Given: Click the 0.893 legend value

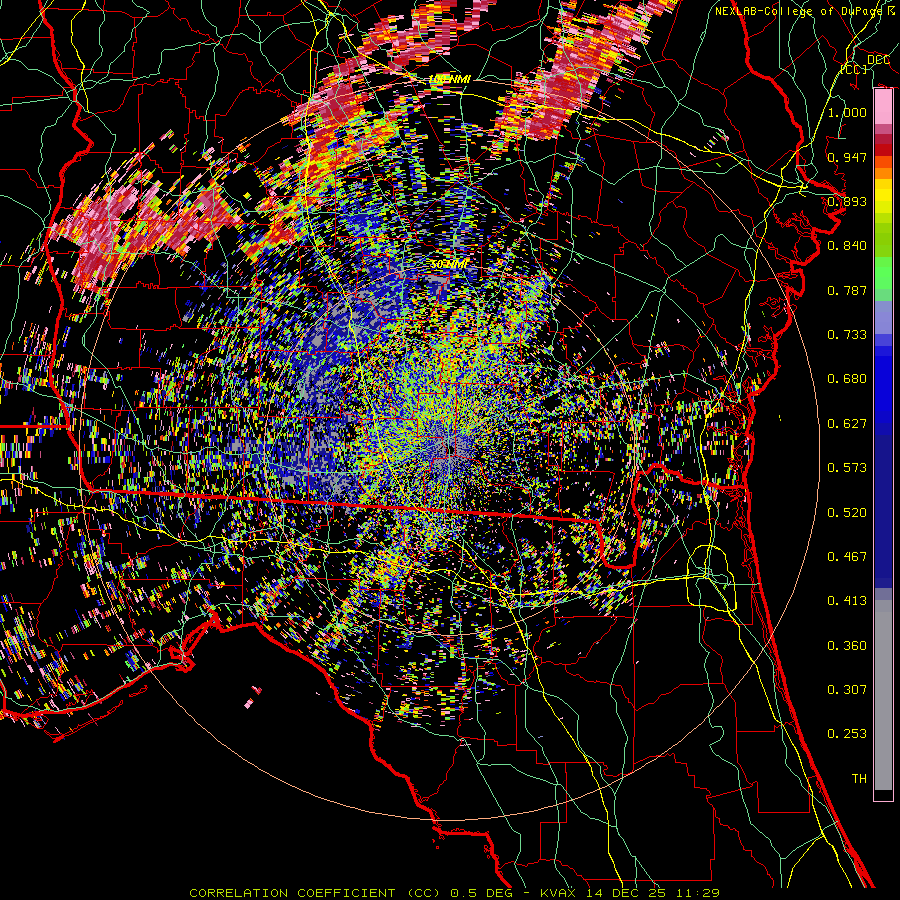Looking at the screenshot, I should coord(847,201).
